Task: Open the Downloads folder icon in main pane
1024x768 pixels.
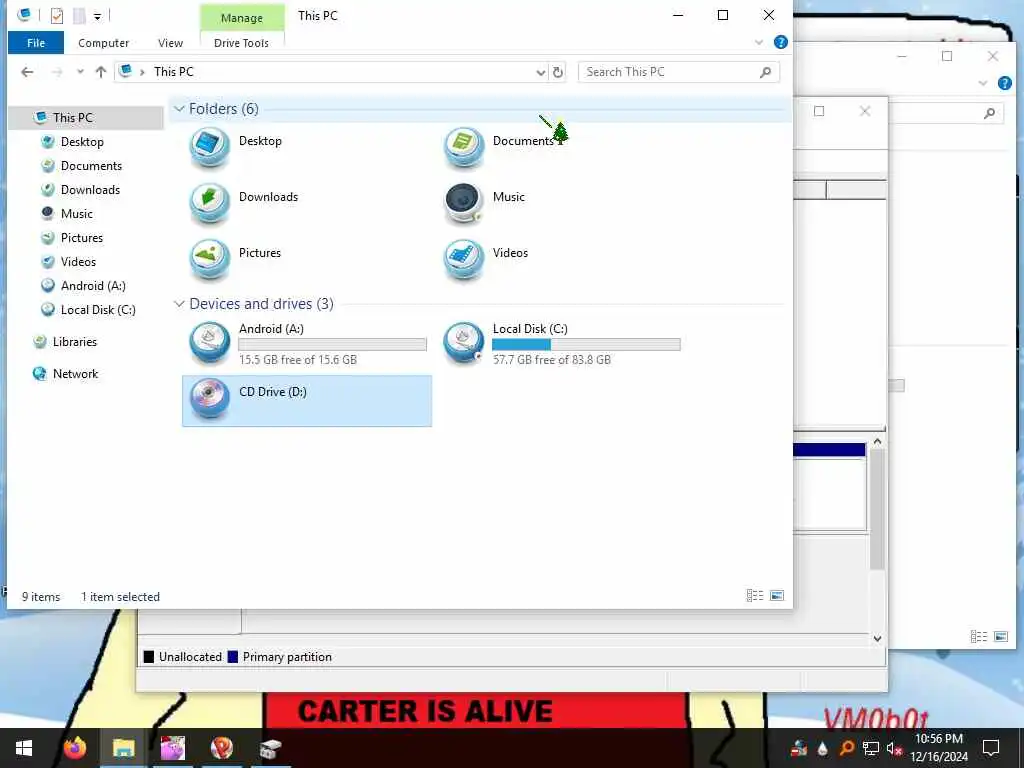Action: [x=209, y=203]
